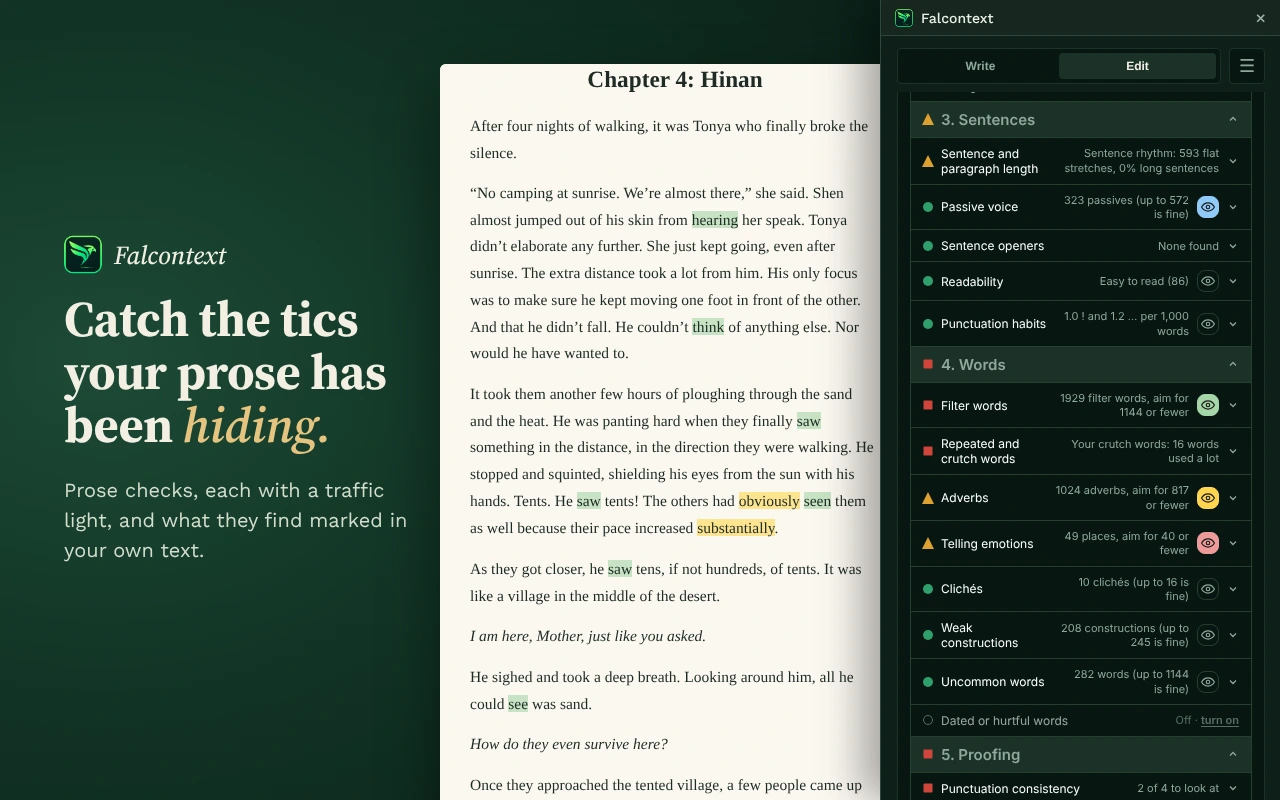This screenshot has height=800, width=1280.
Task: Click the Falcontext bird logo in panel header
Action: [x=904, y=18]
